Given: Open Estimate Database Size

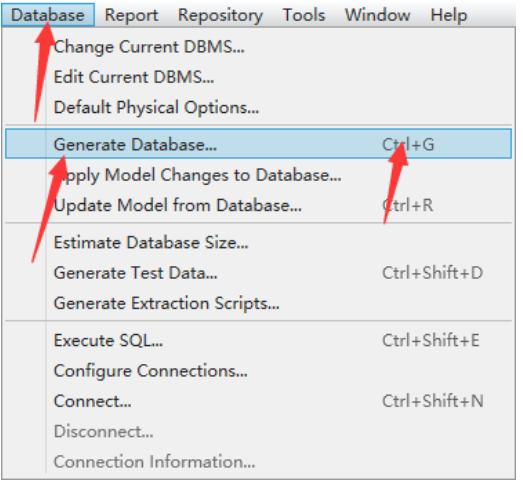Looking at the screenshot, I should (x=258, y=242).
